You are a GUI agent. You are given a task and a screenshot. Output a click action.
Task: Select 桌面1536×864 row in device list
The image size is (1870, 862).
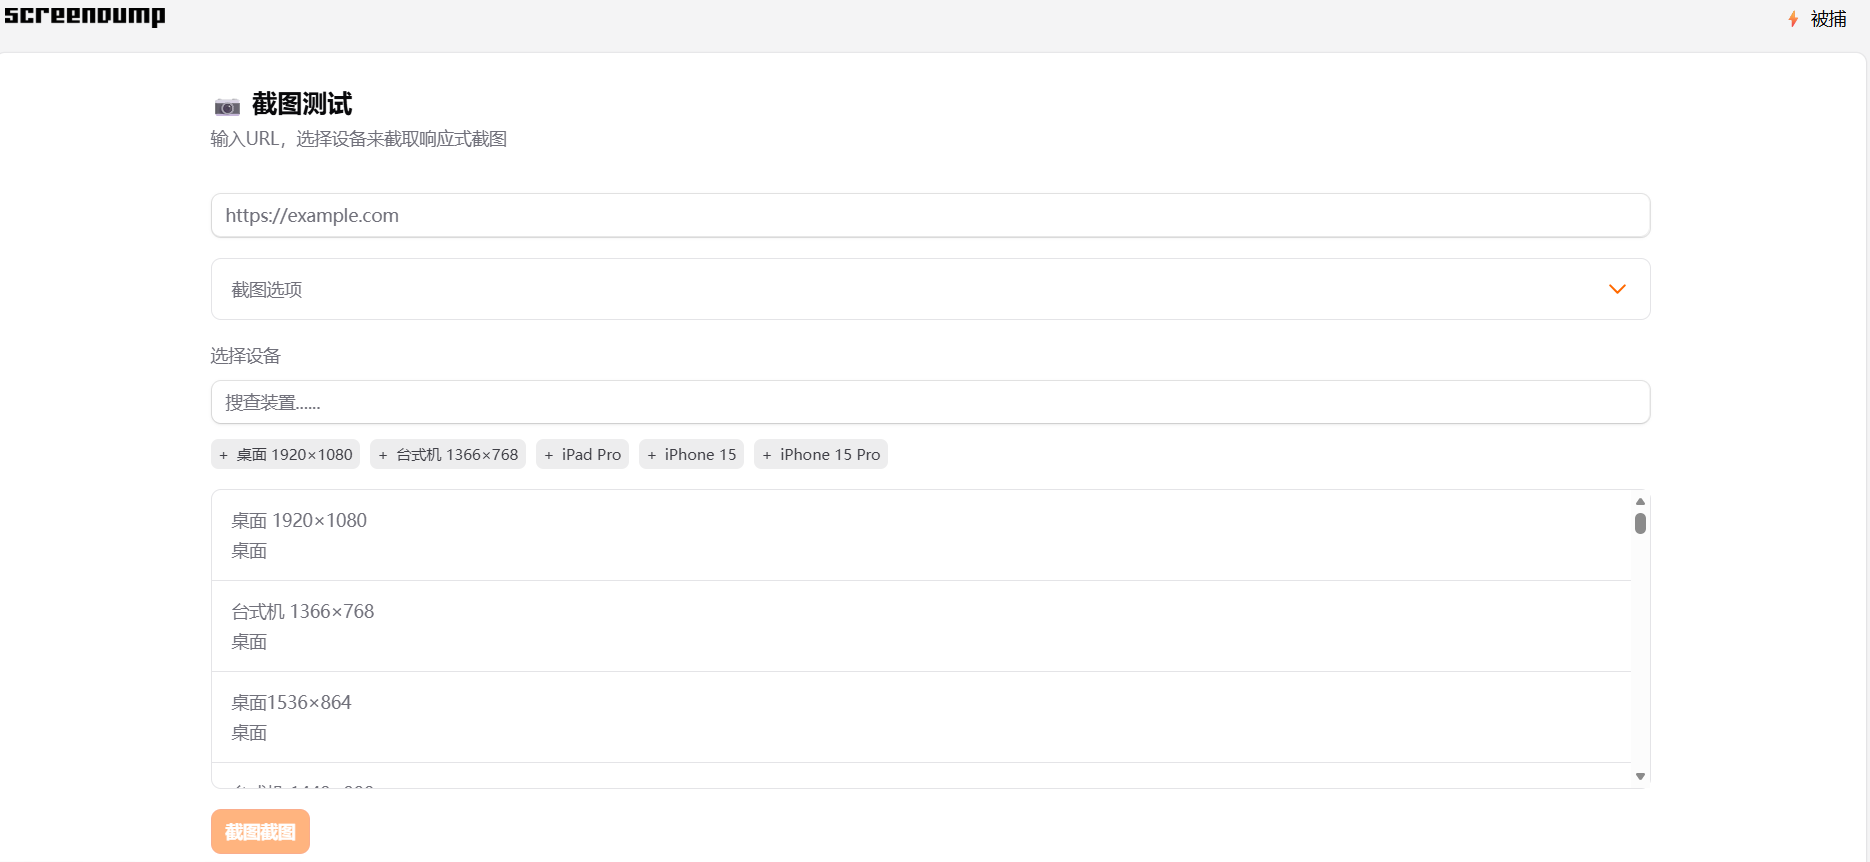click(x=921, y=717)
